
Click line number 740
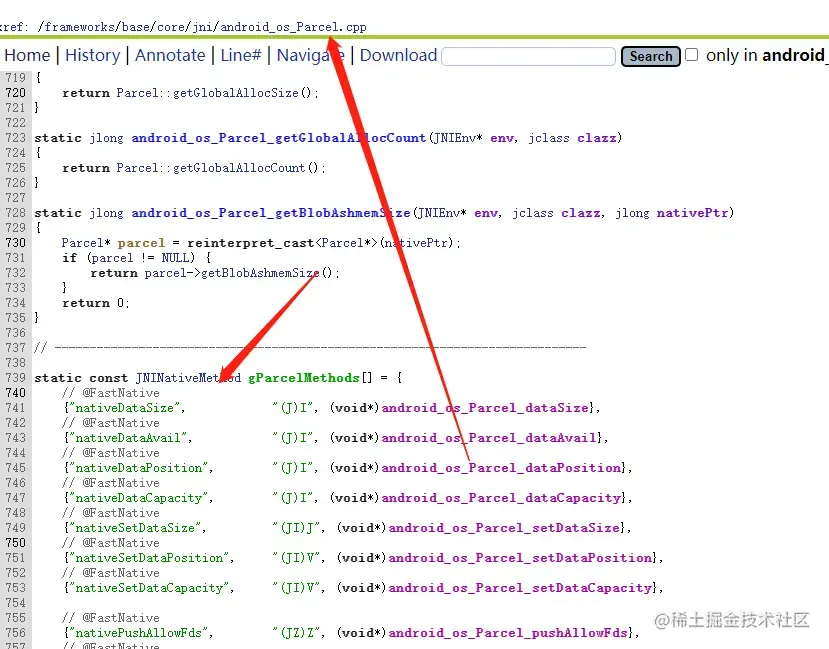15,393
